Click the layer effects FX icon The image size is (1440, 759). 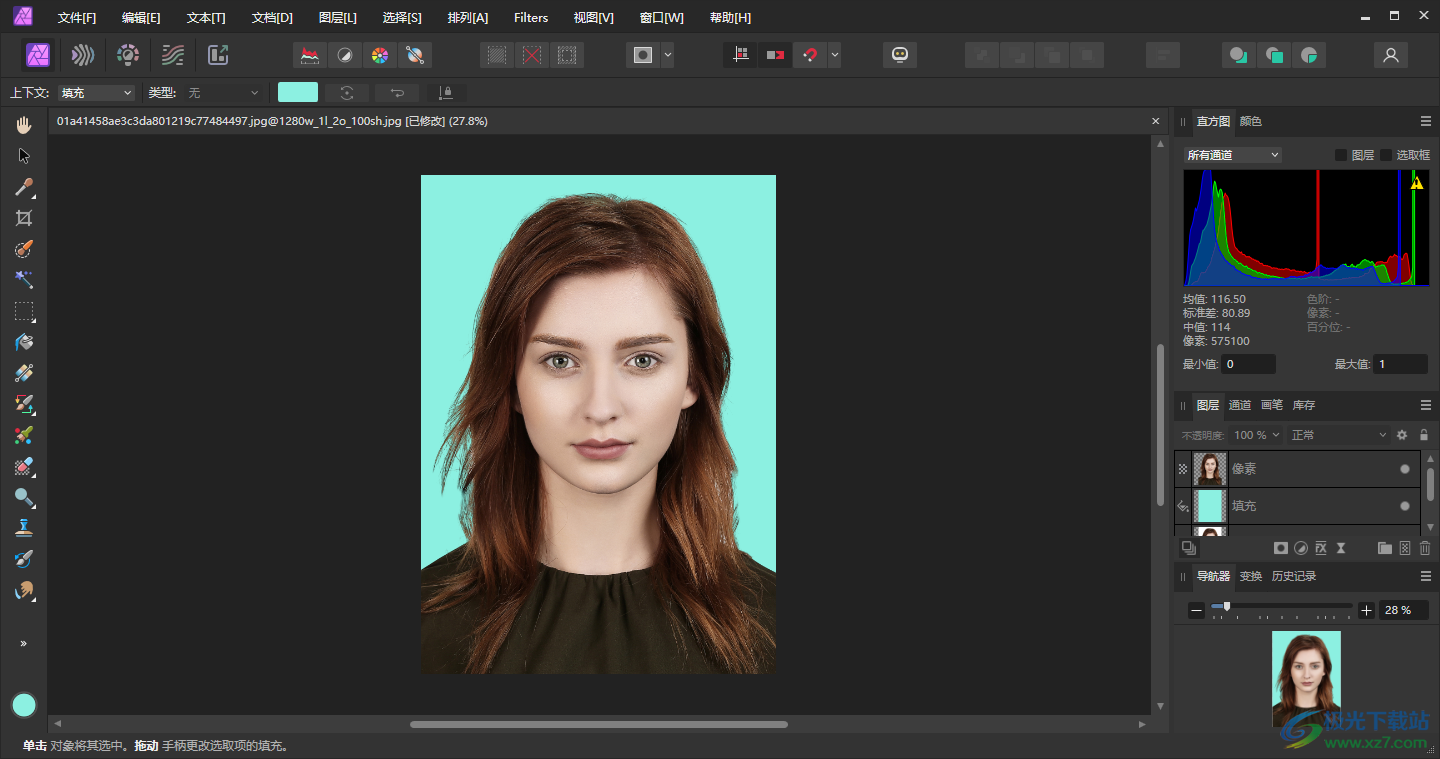[1321, 548]
